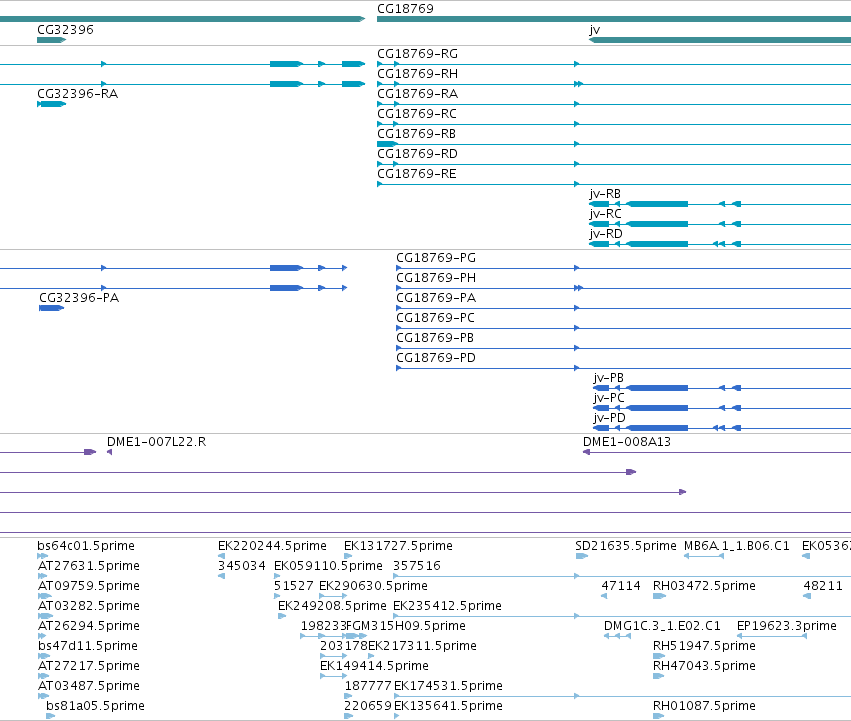Select transcript CG18769-RC label
Image resolution: width=851 pixels, height=721 pixels.
coord(417,114)
